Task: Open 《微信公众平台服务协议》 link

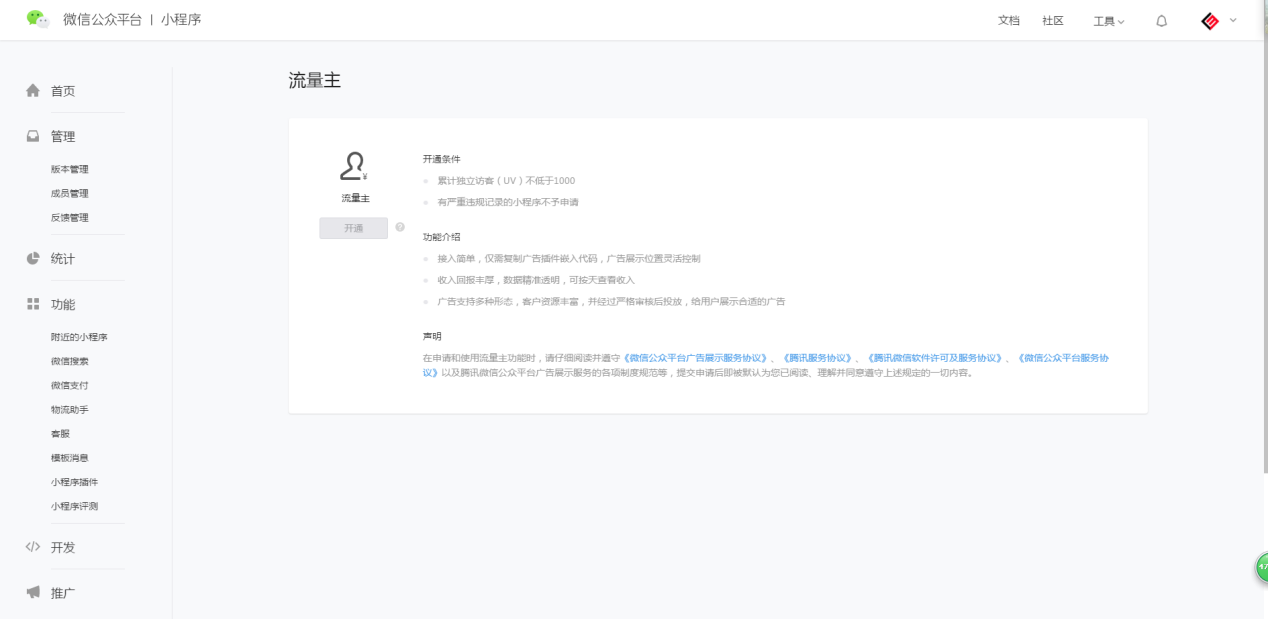Action: point(1063,358)
